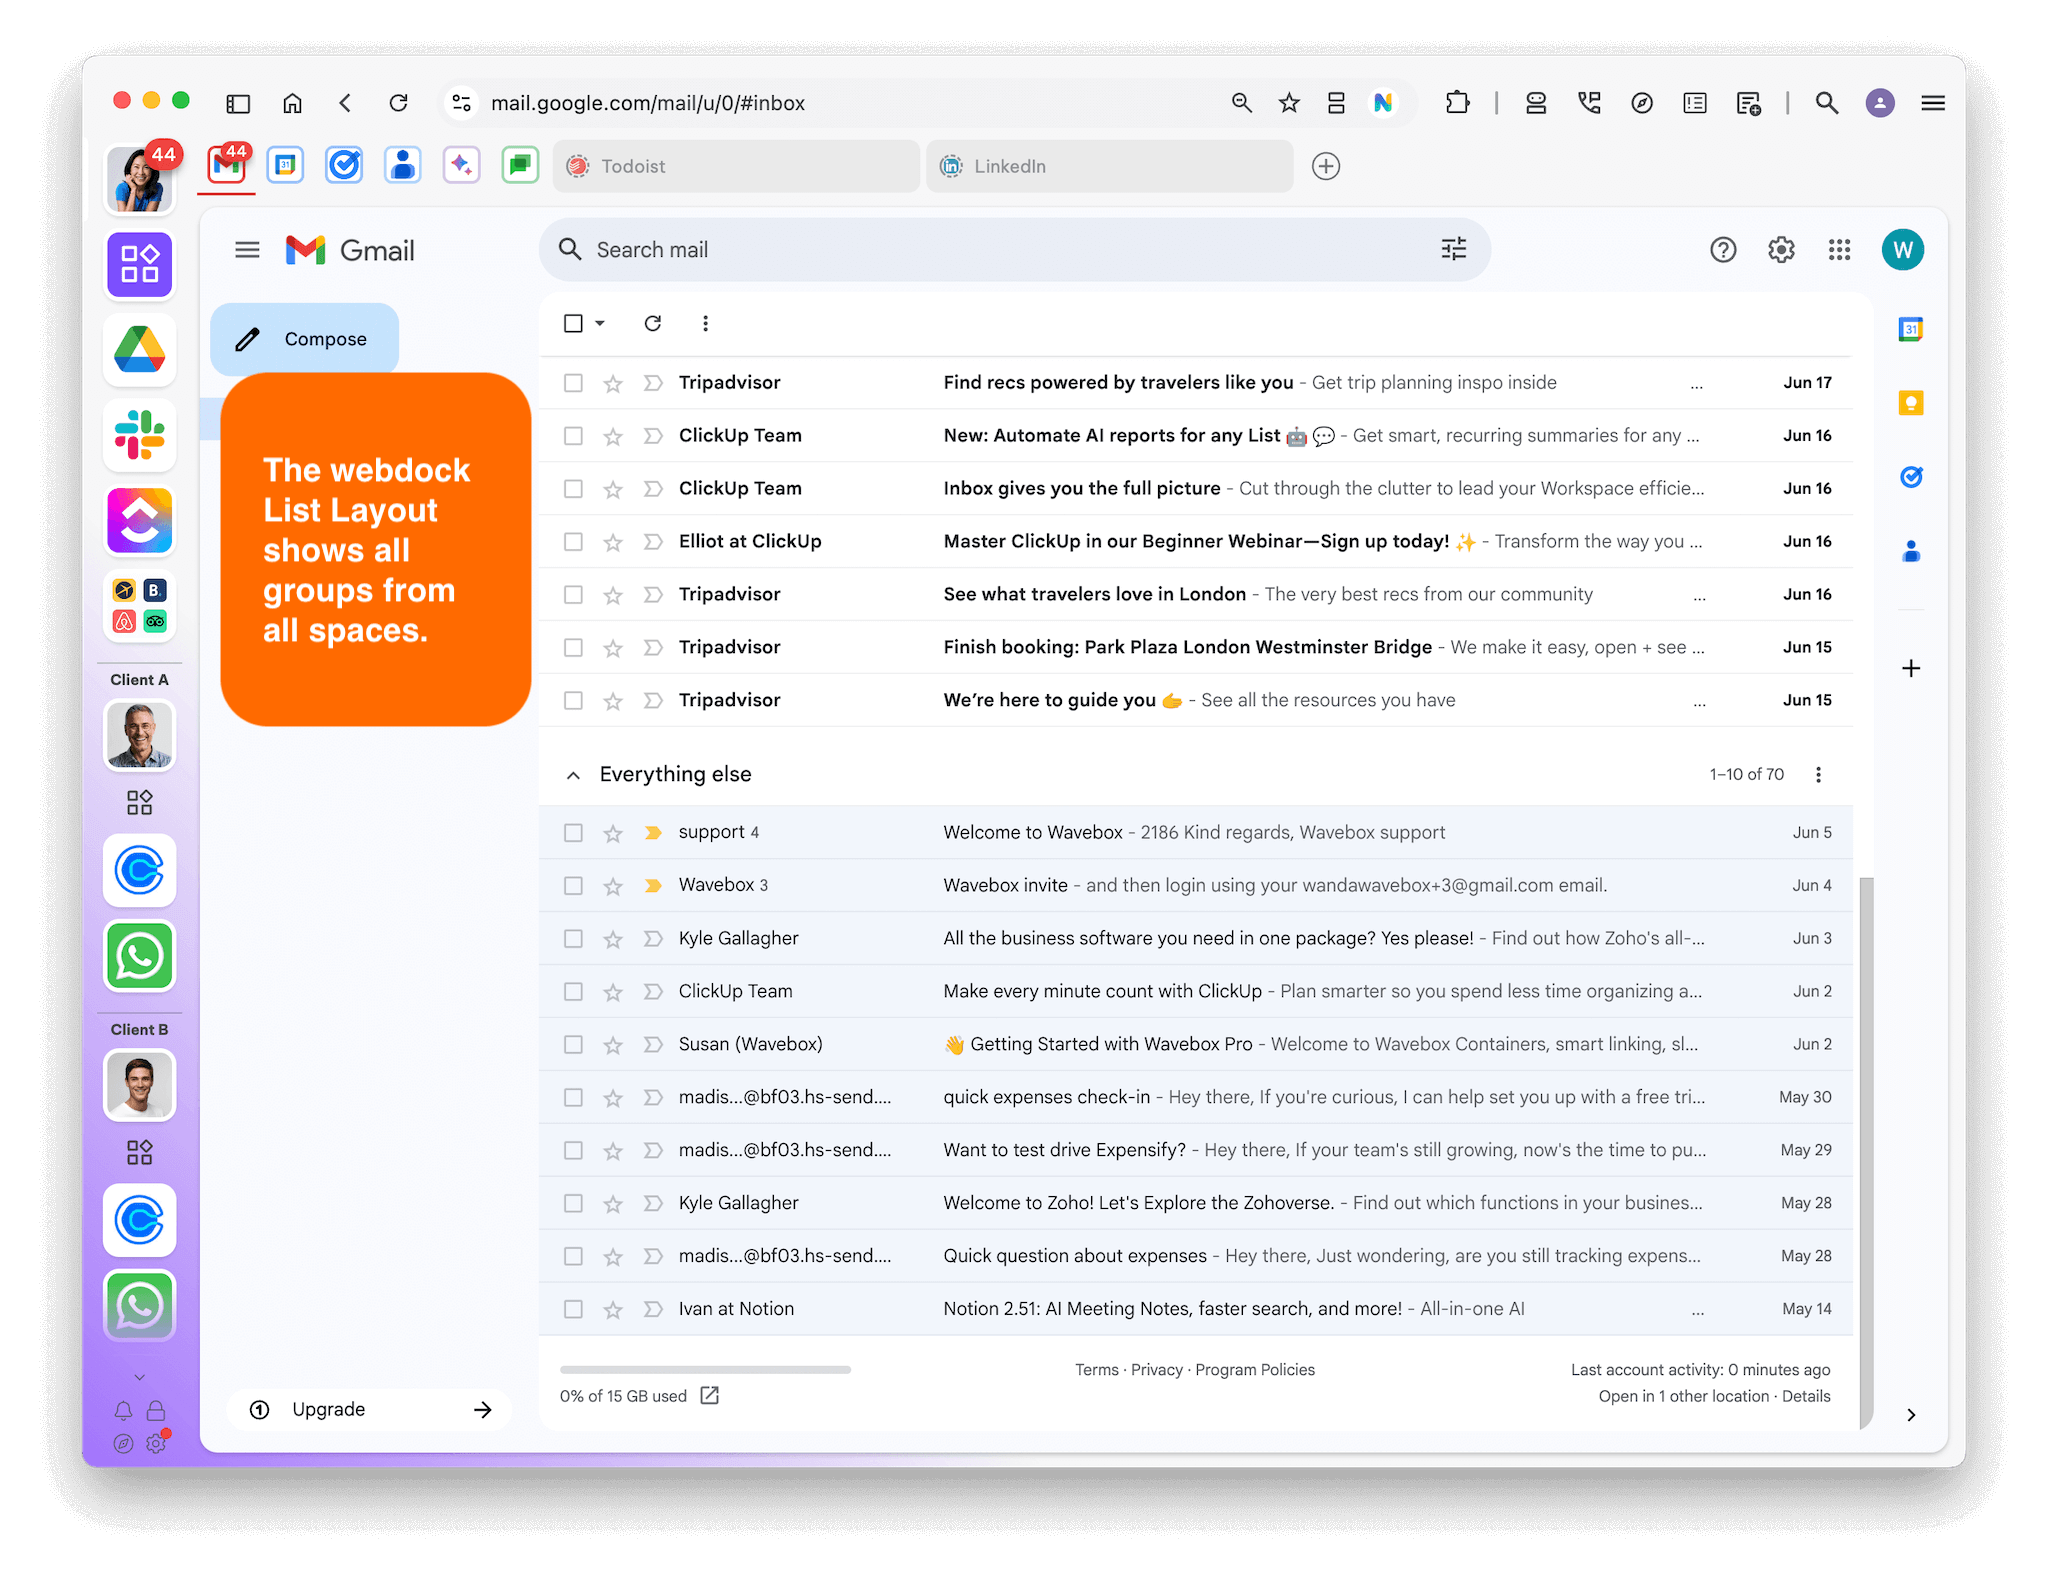
Task: Star the Welcome to Zoho email from Kyle Gallagher
Action: (x=613, y=1203)
